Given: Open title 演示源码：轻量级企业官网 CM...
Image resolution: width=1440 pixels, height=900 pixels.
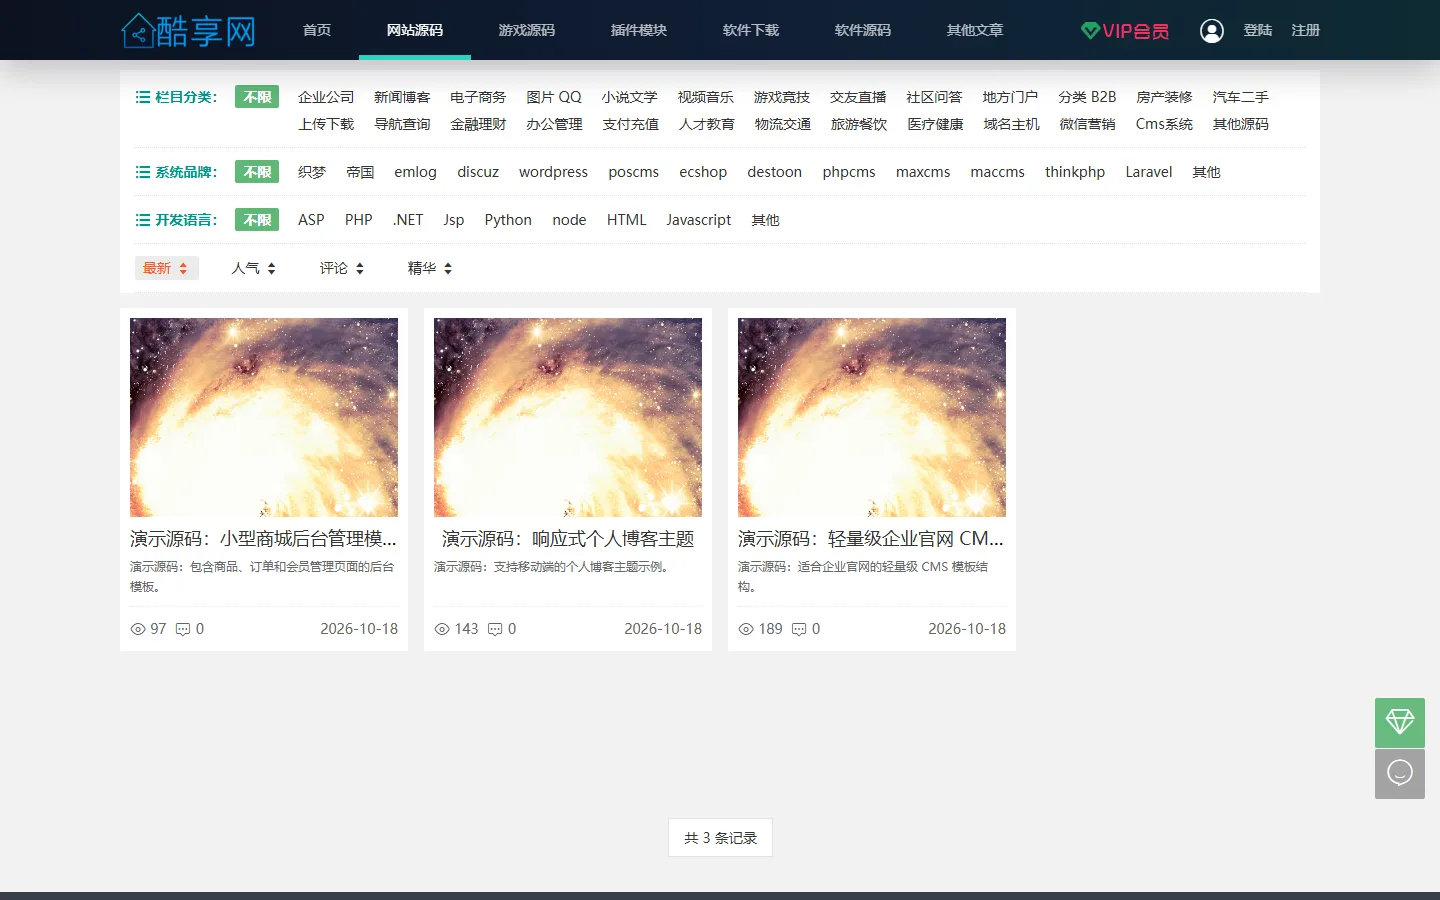Looking at the screenshot, I should tap(871, 539).
